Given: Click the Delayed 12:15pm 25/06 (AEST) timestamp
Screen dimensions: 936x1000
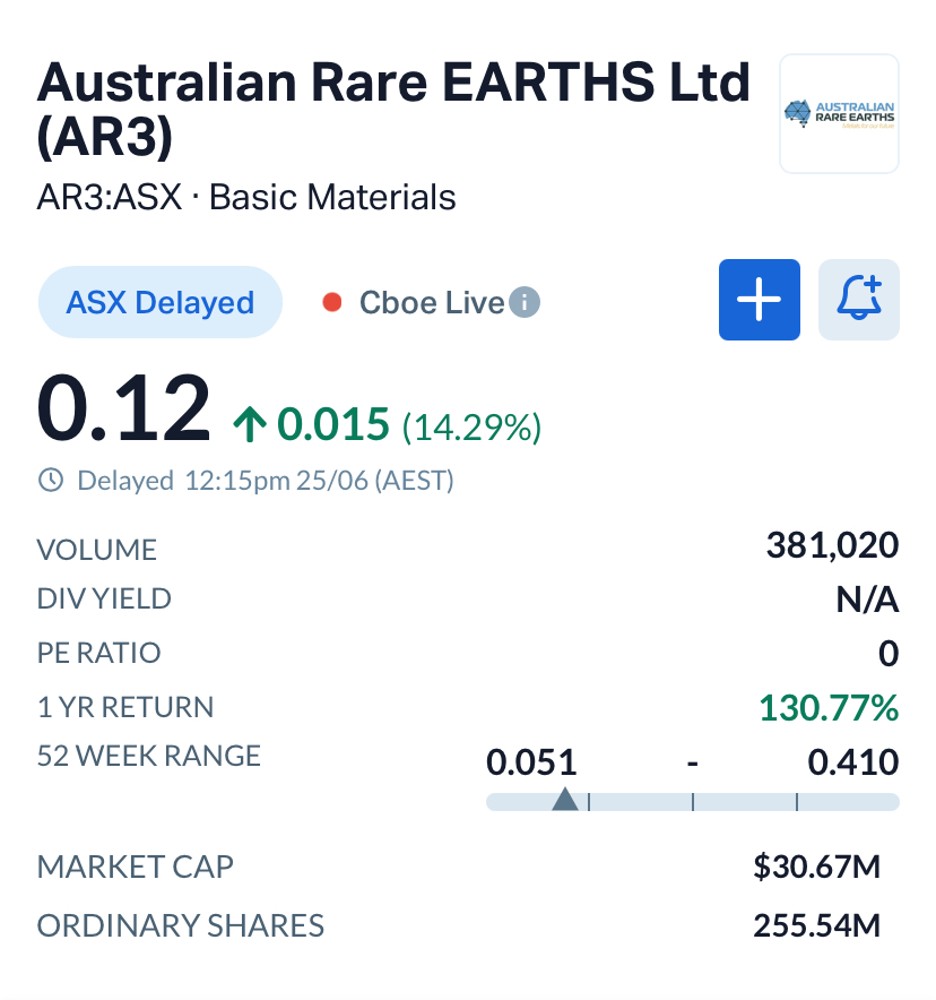Looking at the screenshot, I should coord(265,480).
